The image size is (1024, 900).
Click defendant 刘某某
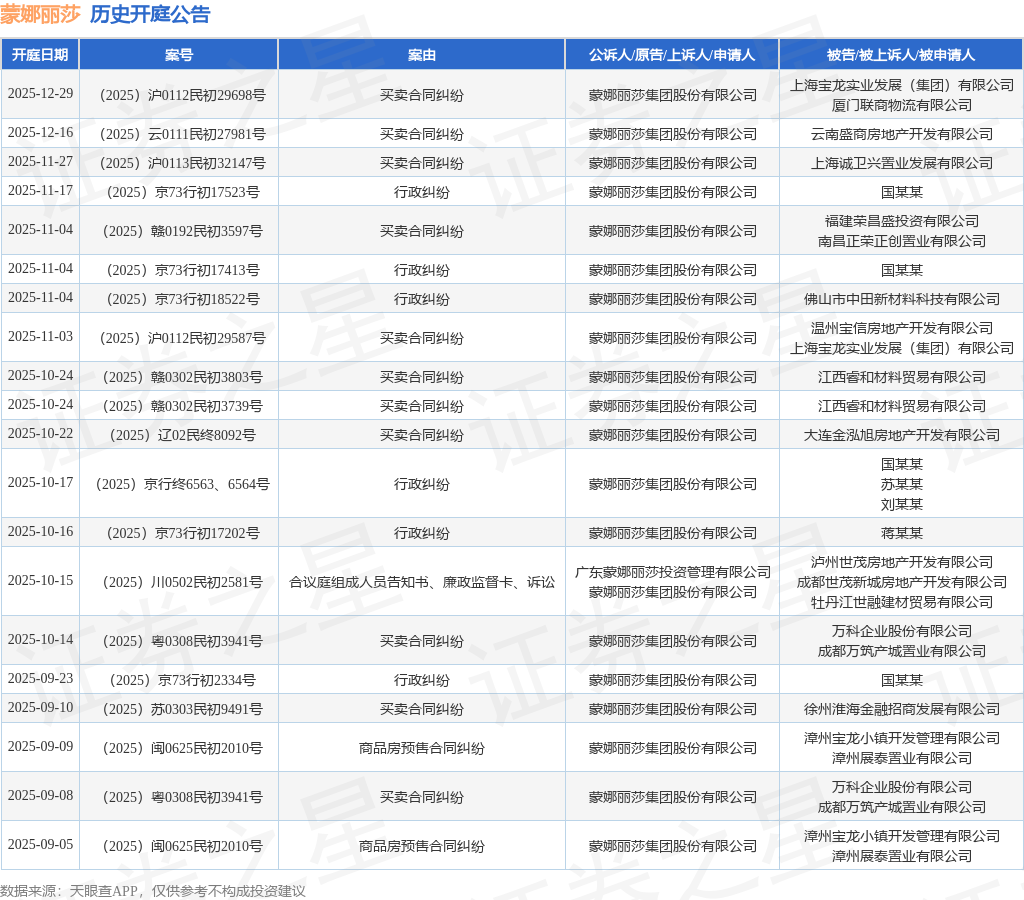[901, 504]
